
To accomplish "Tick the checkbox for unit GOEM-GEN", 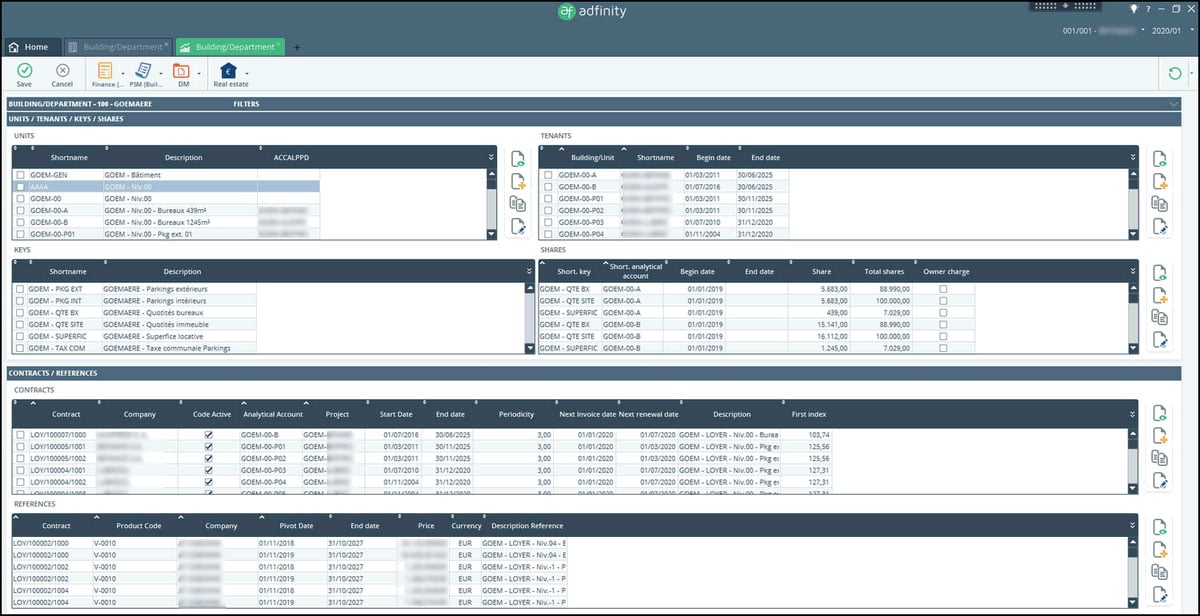I will click(x=19, y=175).
